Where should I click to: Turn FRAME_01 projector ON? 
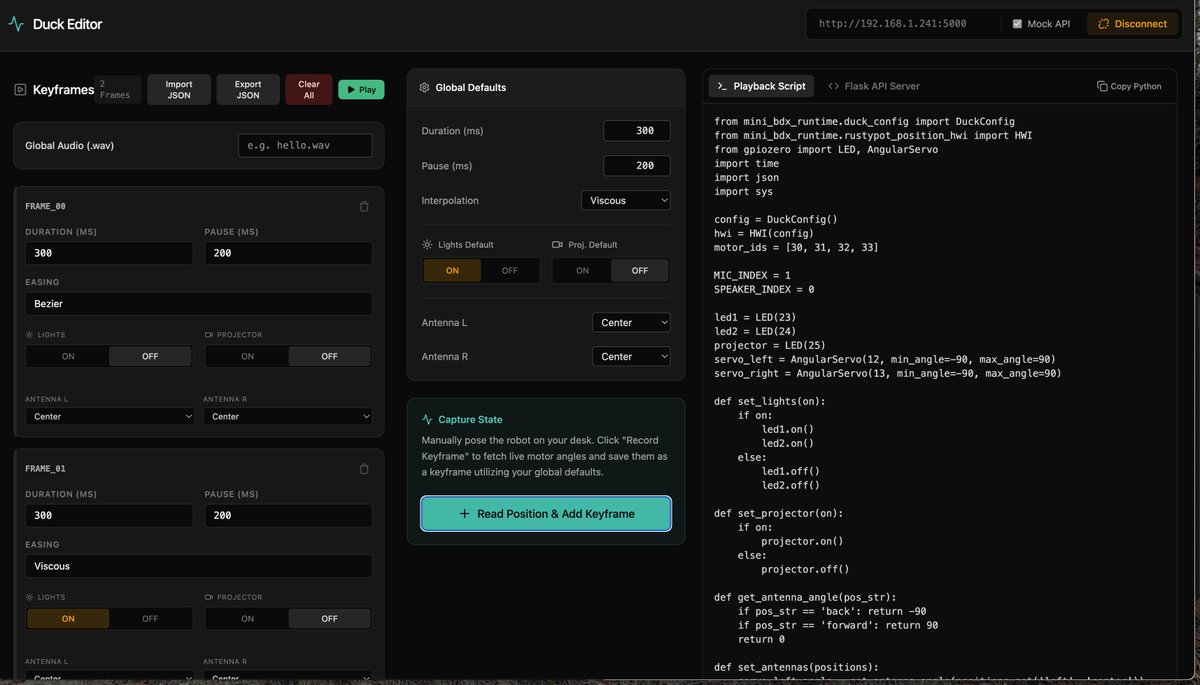[x=247, y=619]
